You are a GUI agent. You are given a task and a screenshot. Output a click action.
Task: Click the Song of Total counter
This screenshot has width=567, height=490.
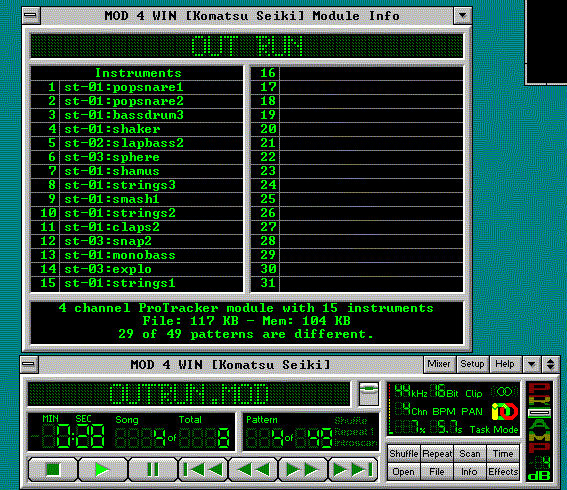point(172,433)
